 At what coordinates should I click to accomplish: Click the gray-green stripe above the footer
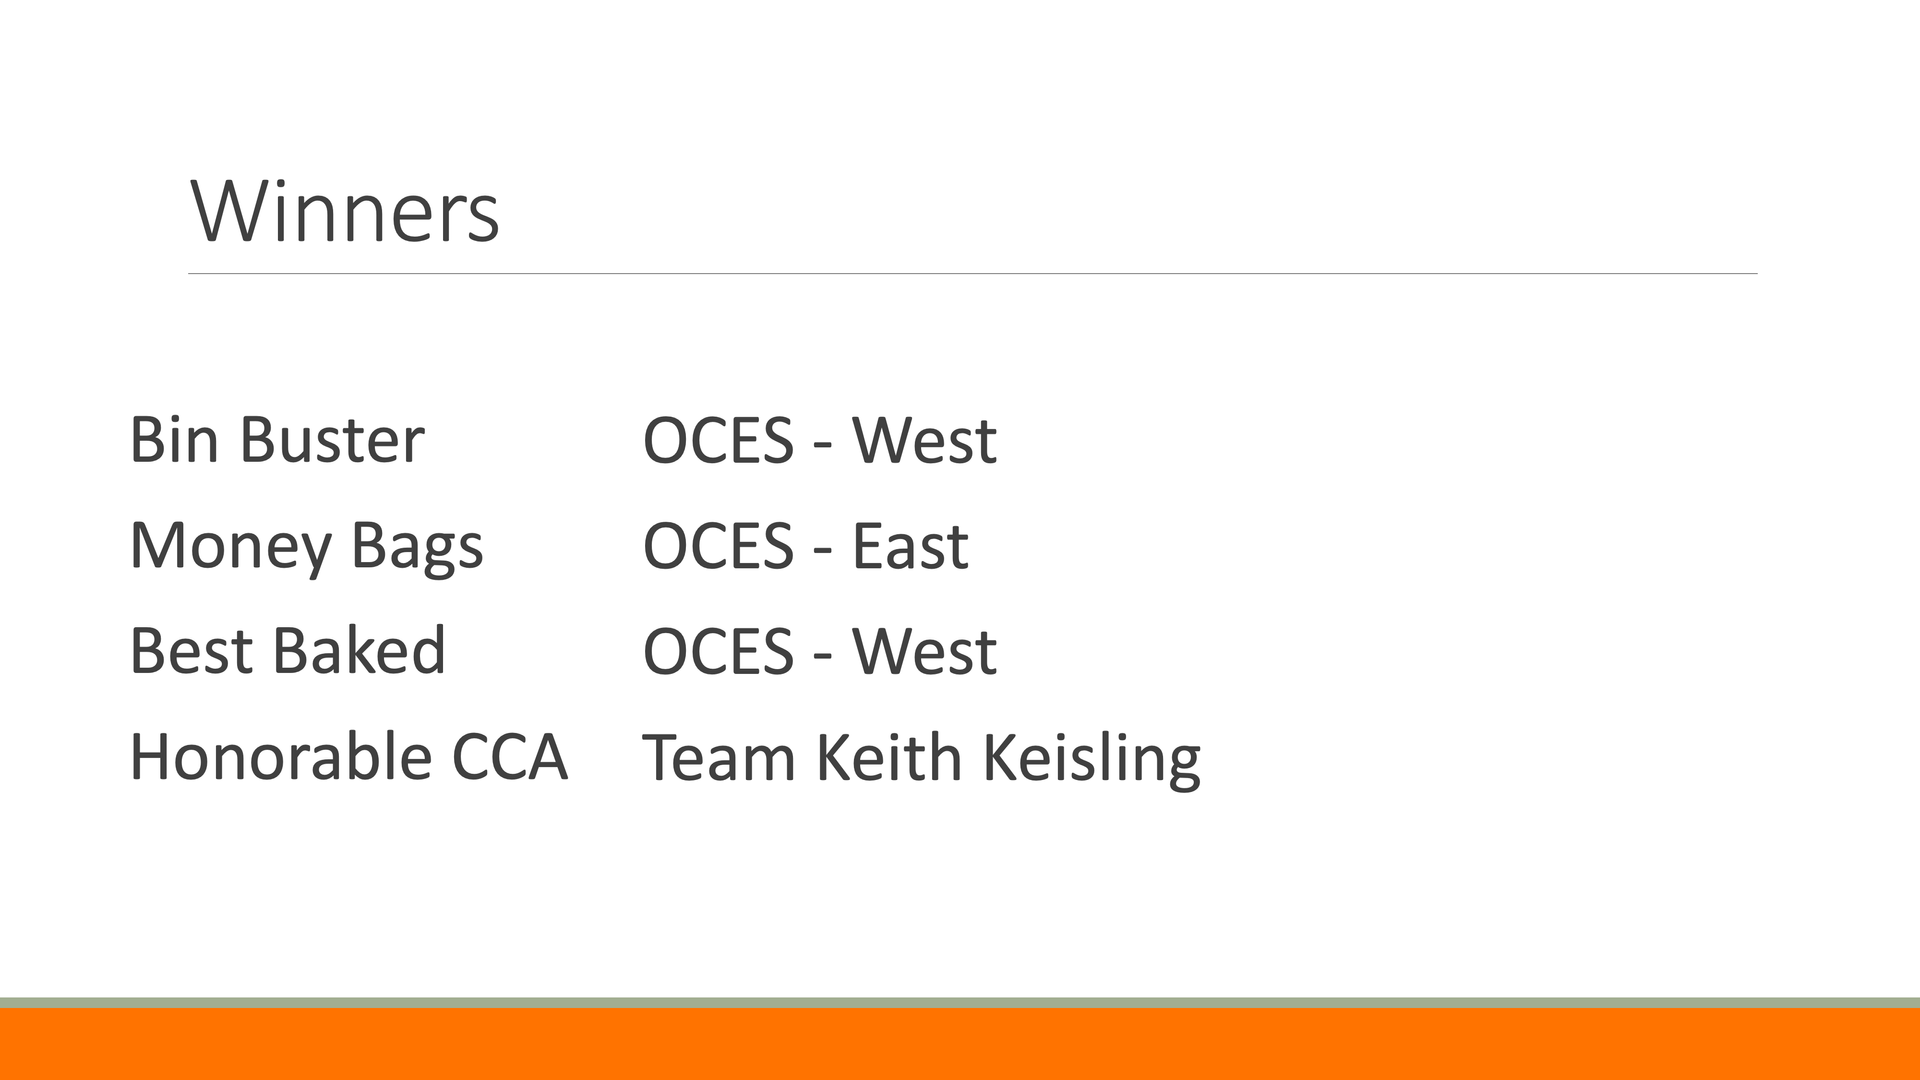960,1002
